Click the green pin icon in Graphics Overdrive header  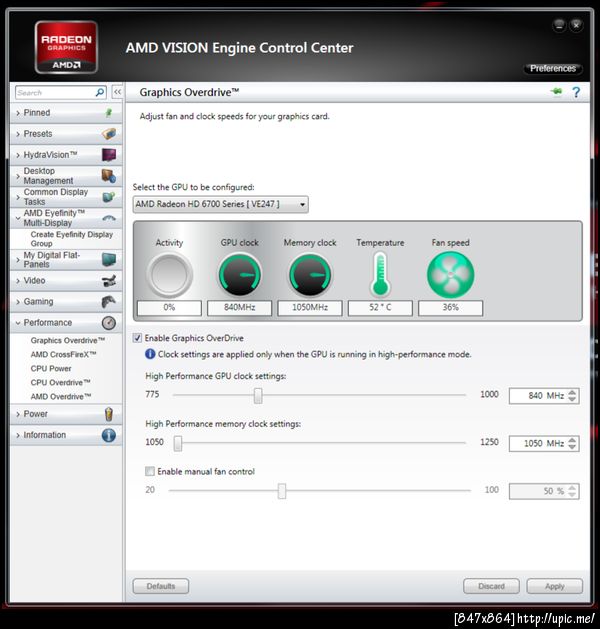click(x=557, y=92)
